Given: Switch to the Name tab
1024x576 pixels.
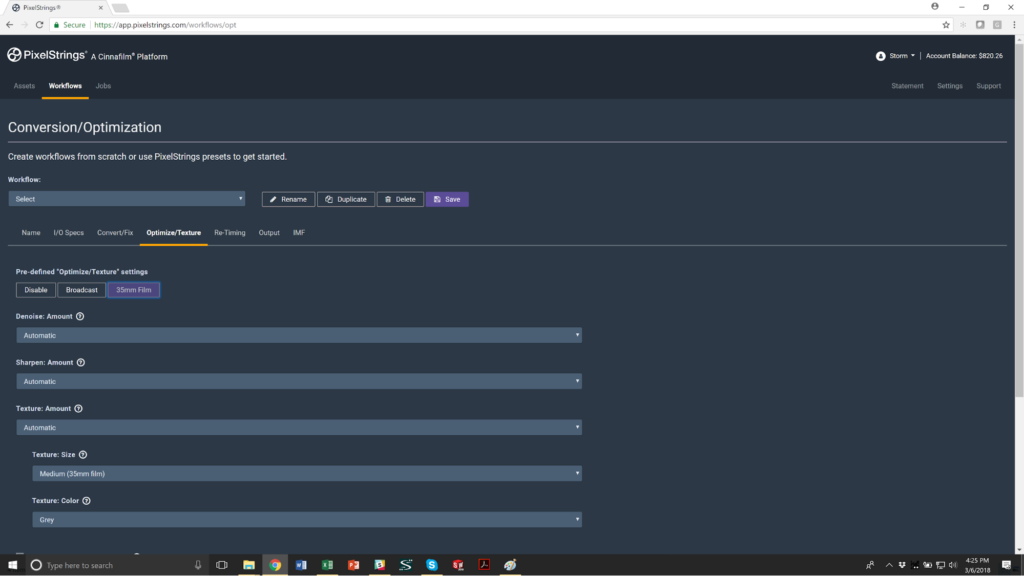Looking at the screenshot, I should click(x=31, y=232).
